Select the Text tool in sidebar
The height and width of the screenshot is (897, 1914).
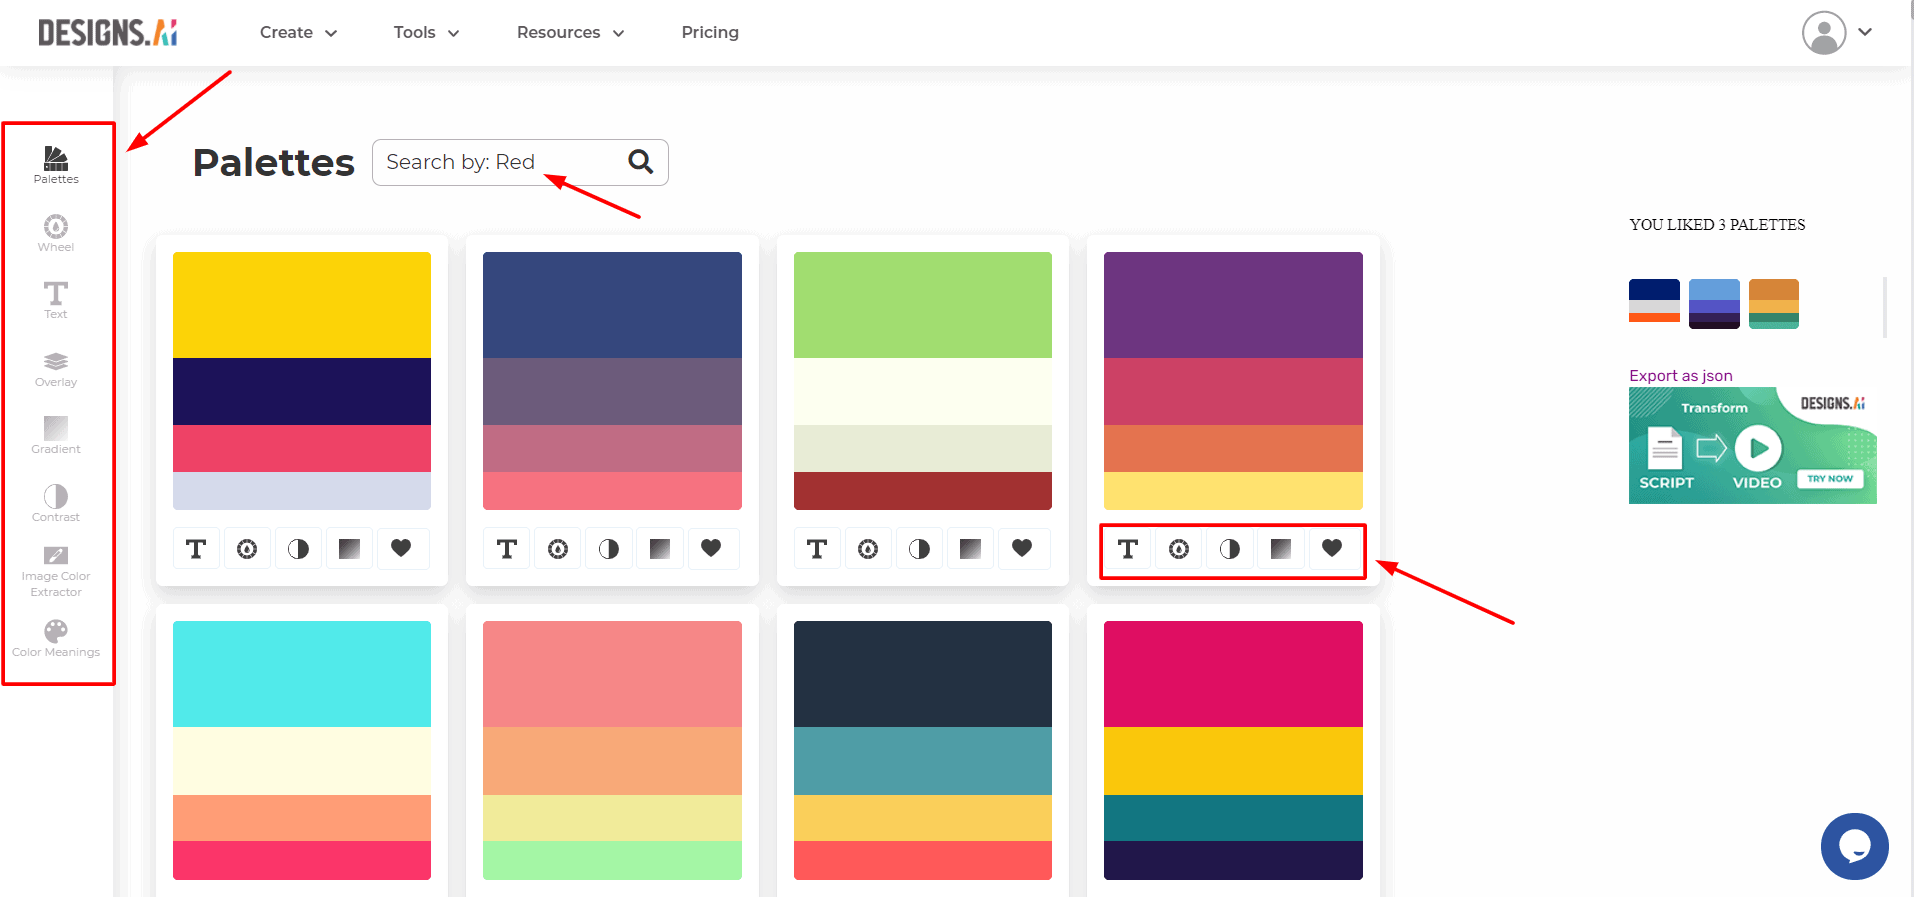point(56,300)
